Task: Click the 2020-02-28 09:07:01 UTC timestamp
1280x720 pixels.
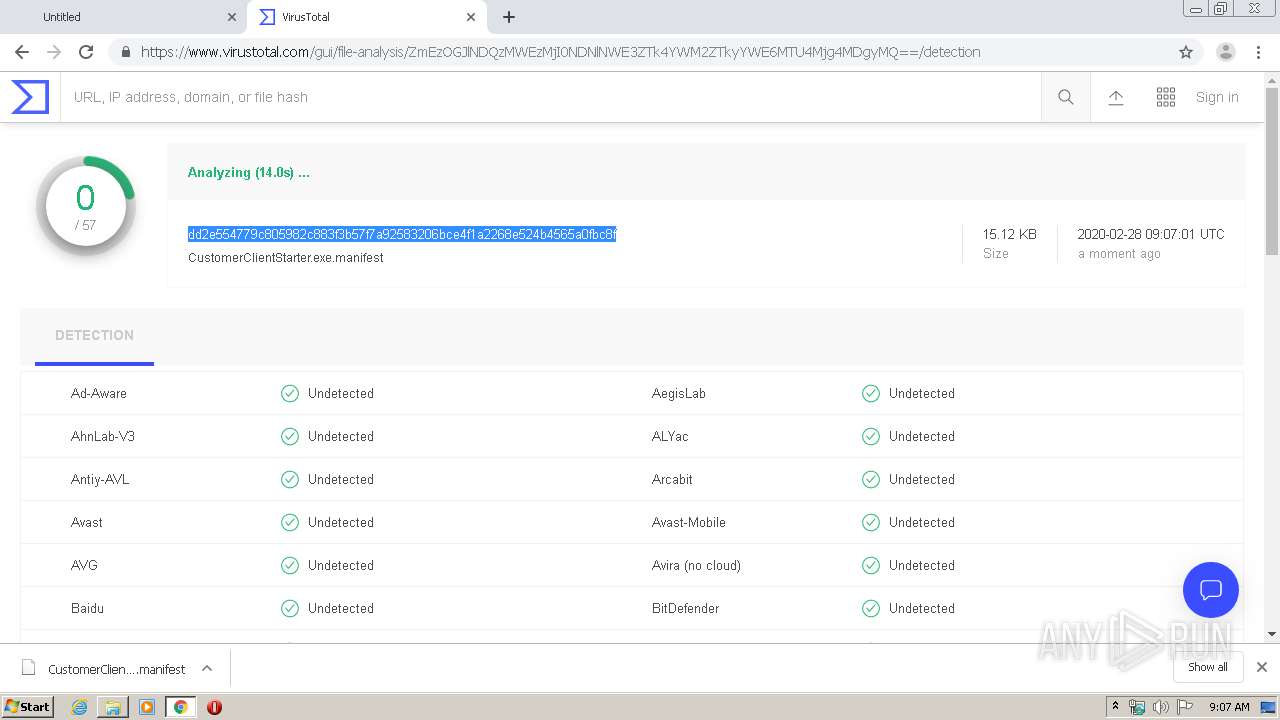Action: click(x=1151, y=234)
